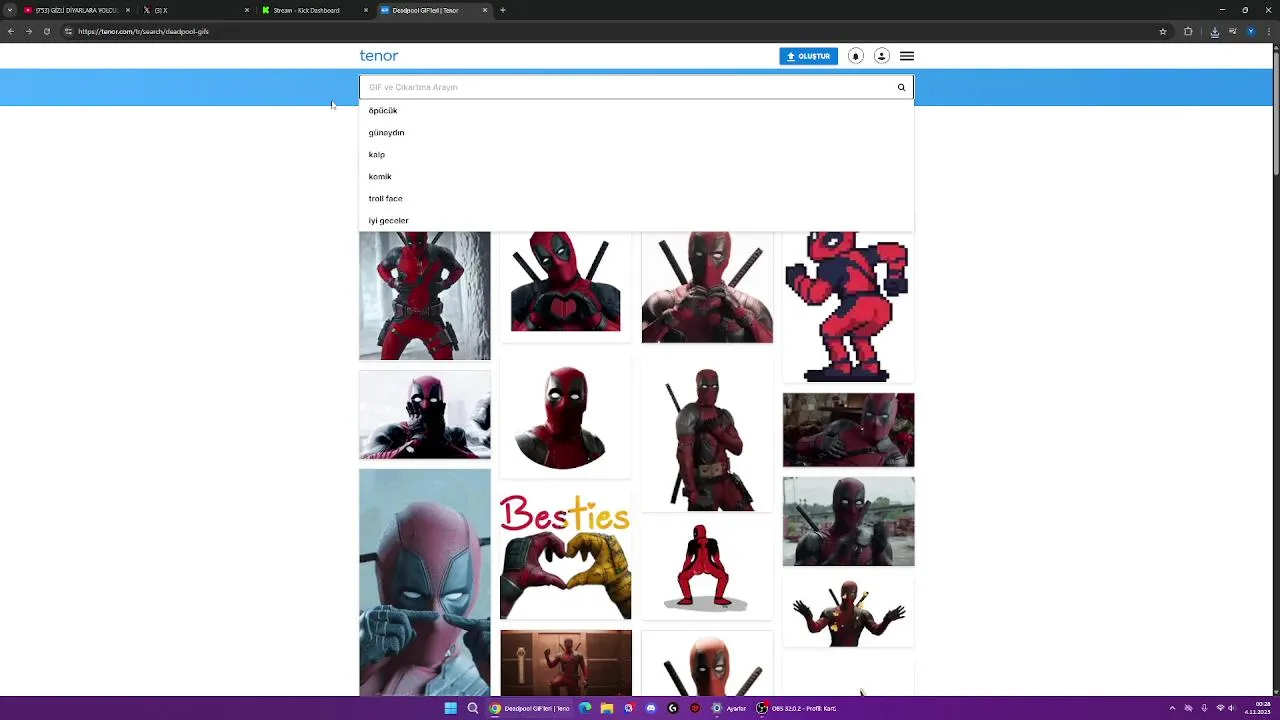The height and width of the screenshot is (720, 1280).
Task: Open the taskbar volume icon
Action: point(1232,708)
